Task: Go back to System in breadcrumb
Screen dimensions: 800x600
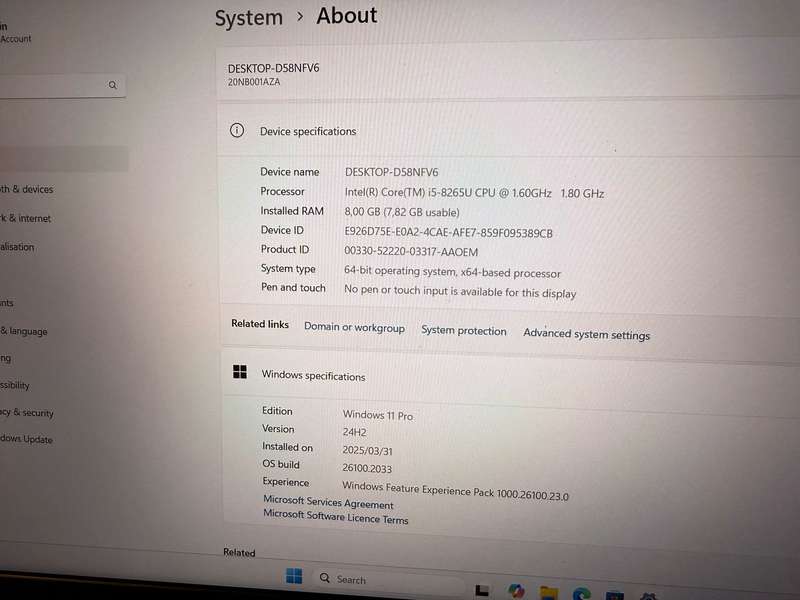Action: click(248, 18)
